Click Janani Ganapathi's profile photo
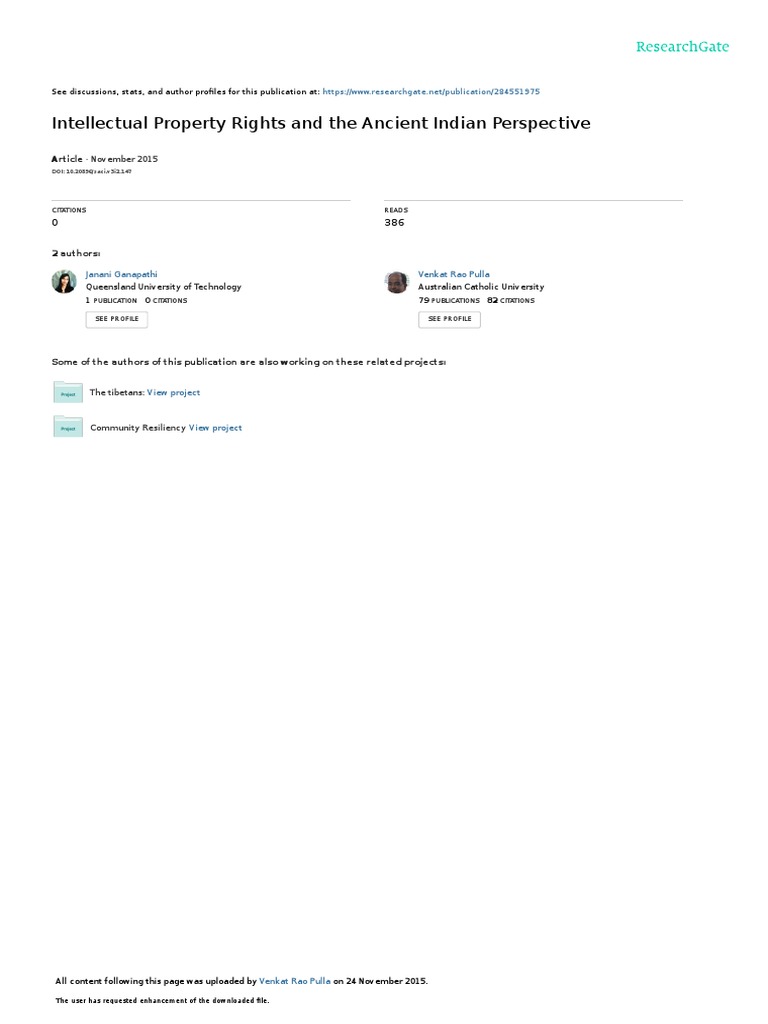 (x=64, y=282)
